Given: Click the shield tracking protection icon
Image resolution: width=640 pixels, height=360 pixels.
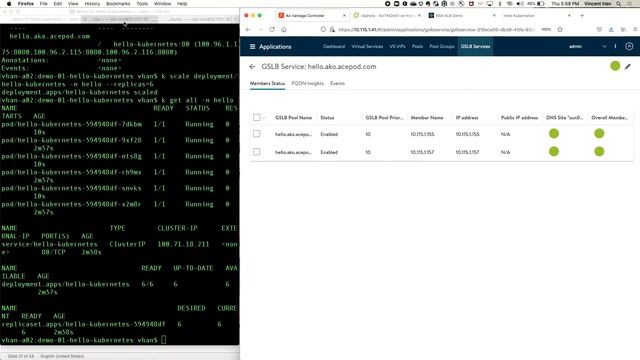Looking at the screenshot, I should tap(323, 29).
